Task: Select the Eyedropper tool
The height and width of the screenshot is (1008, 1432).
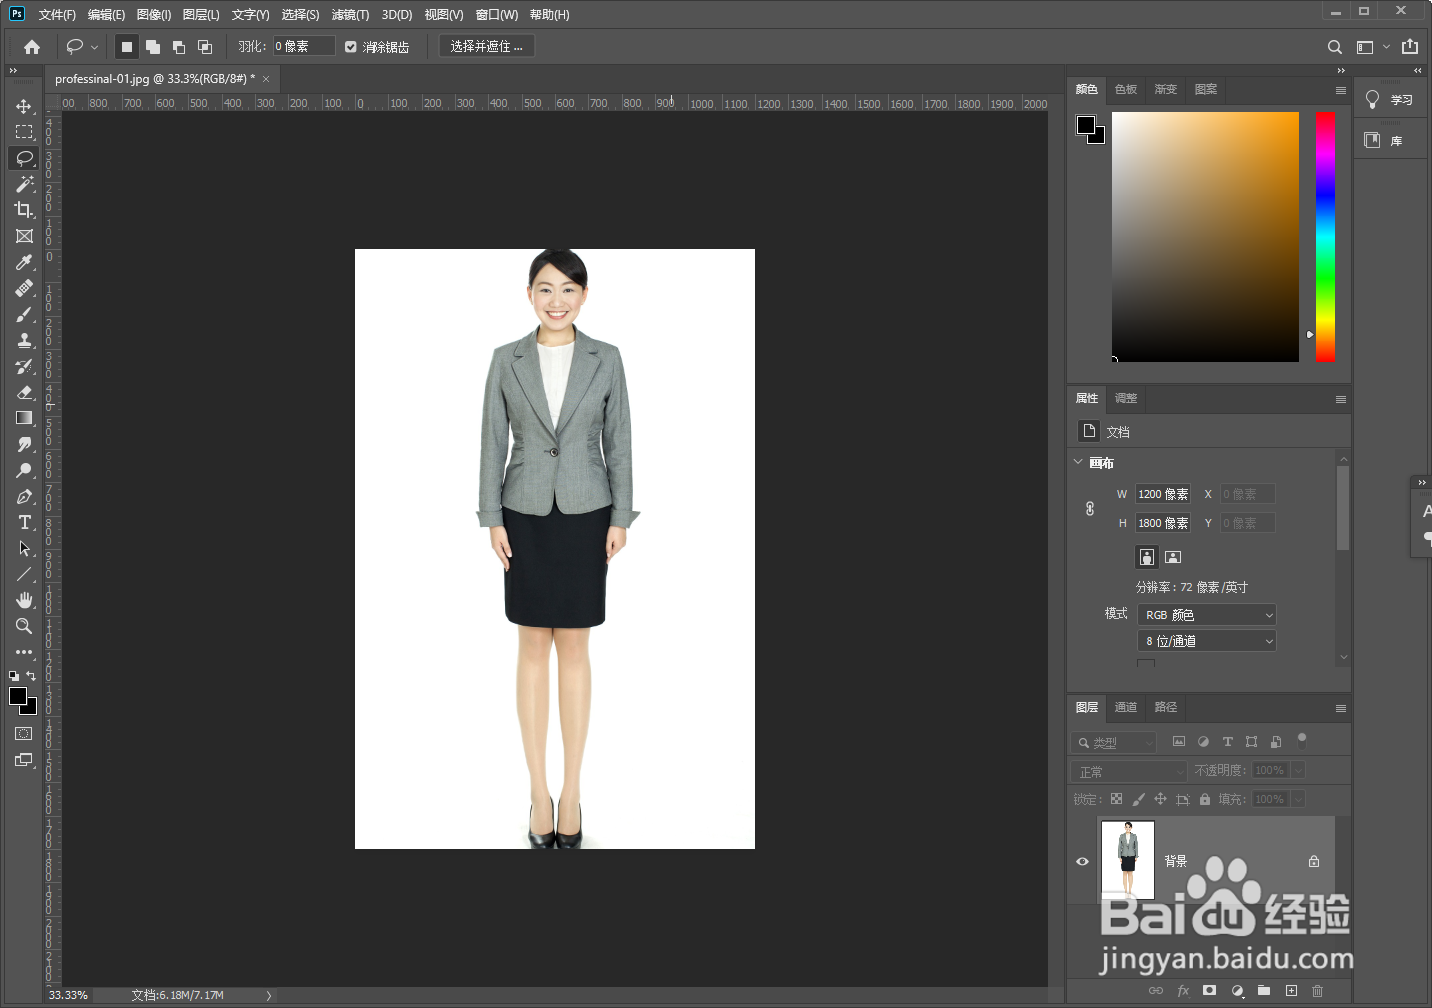Action: click(24, 262)
